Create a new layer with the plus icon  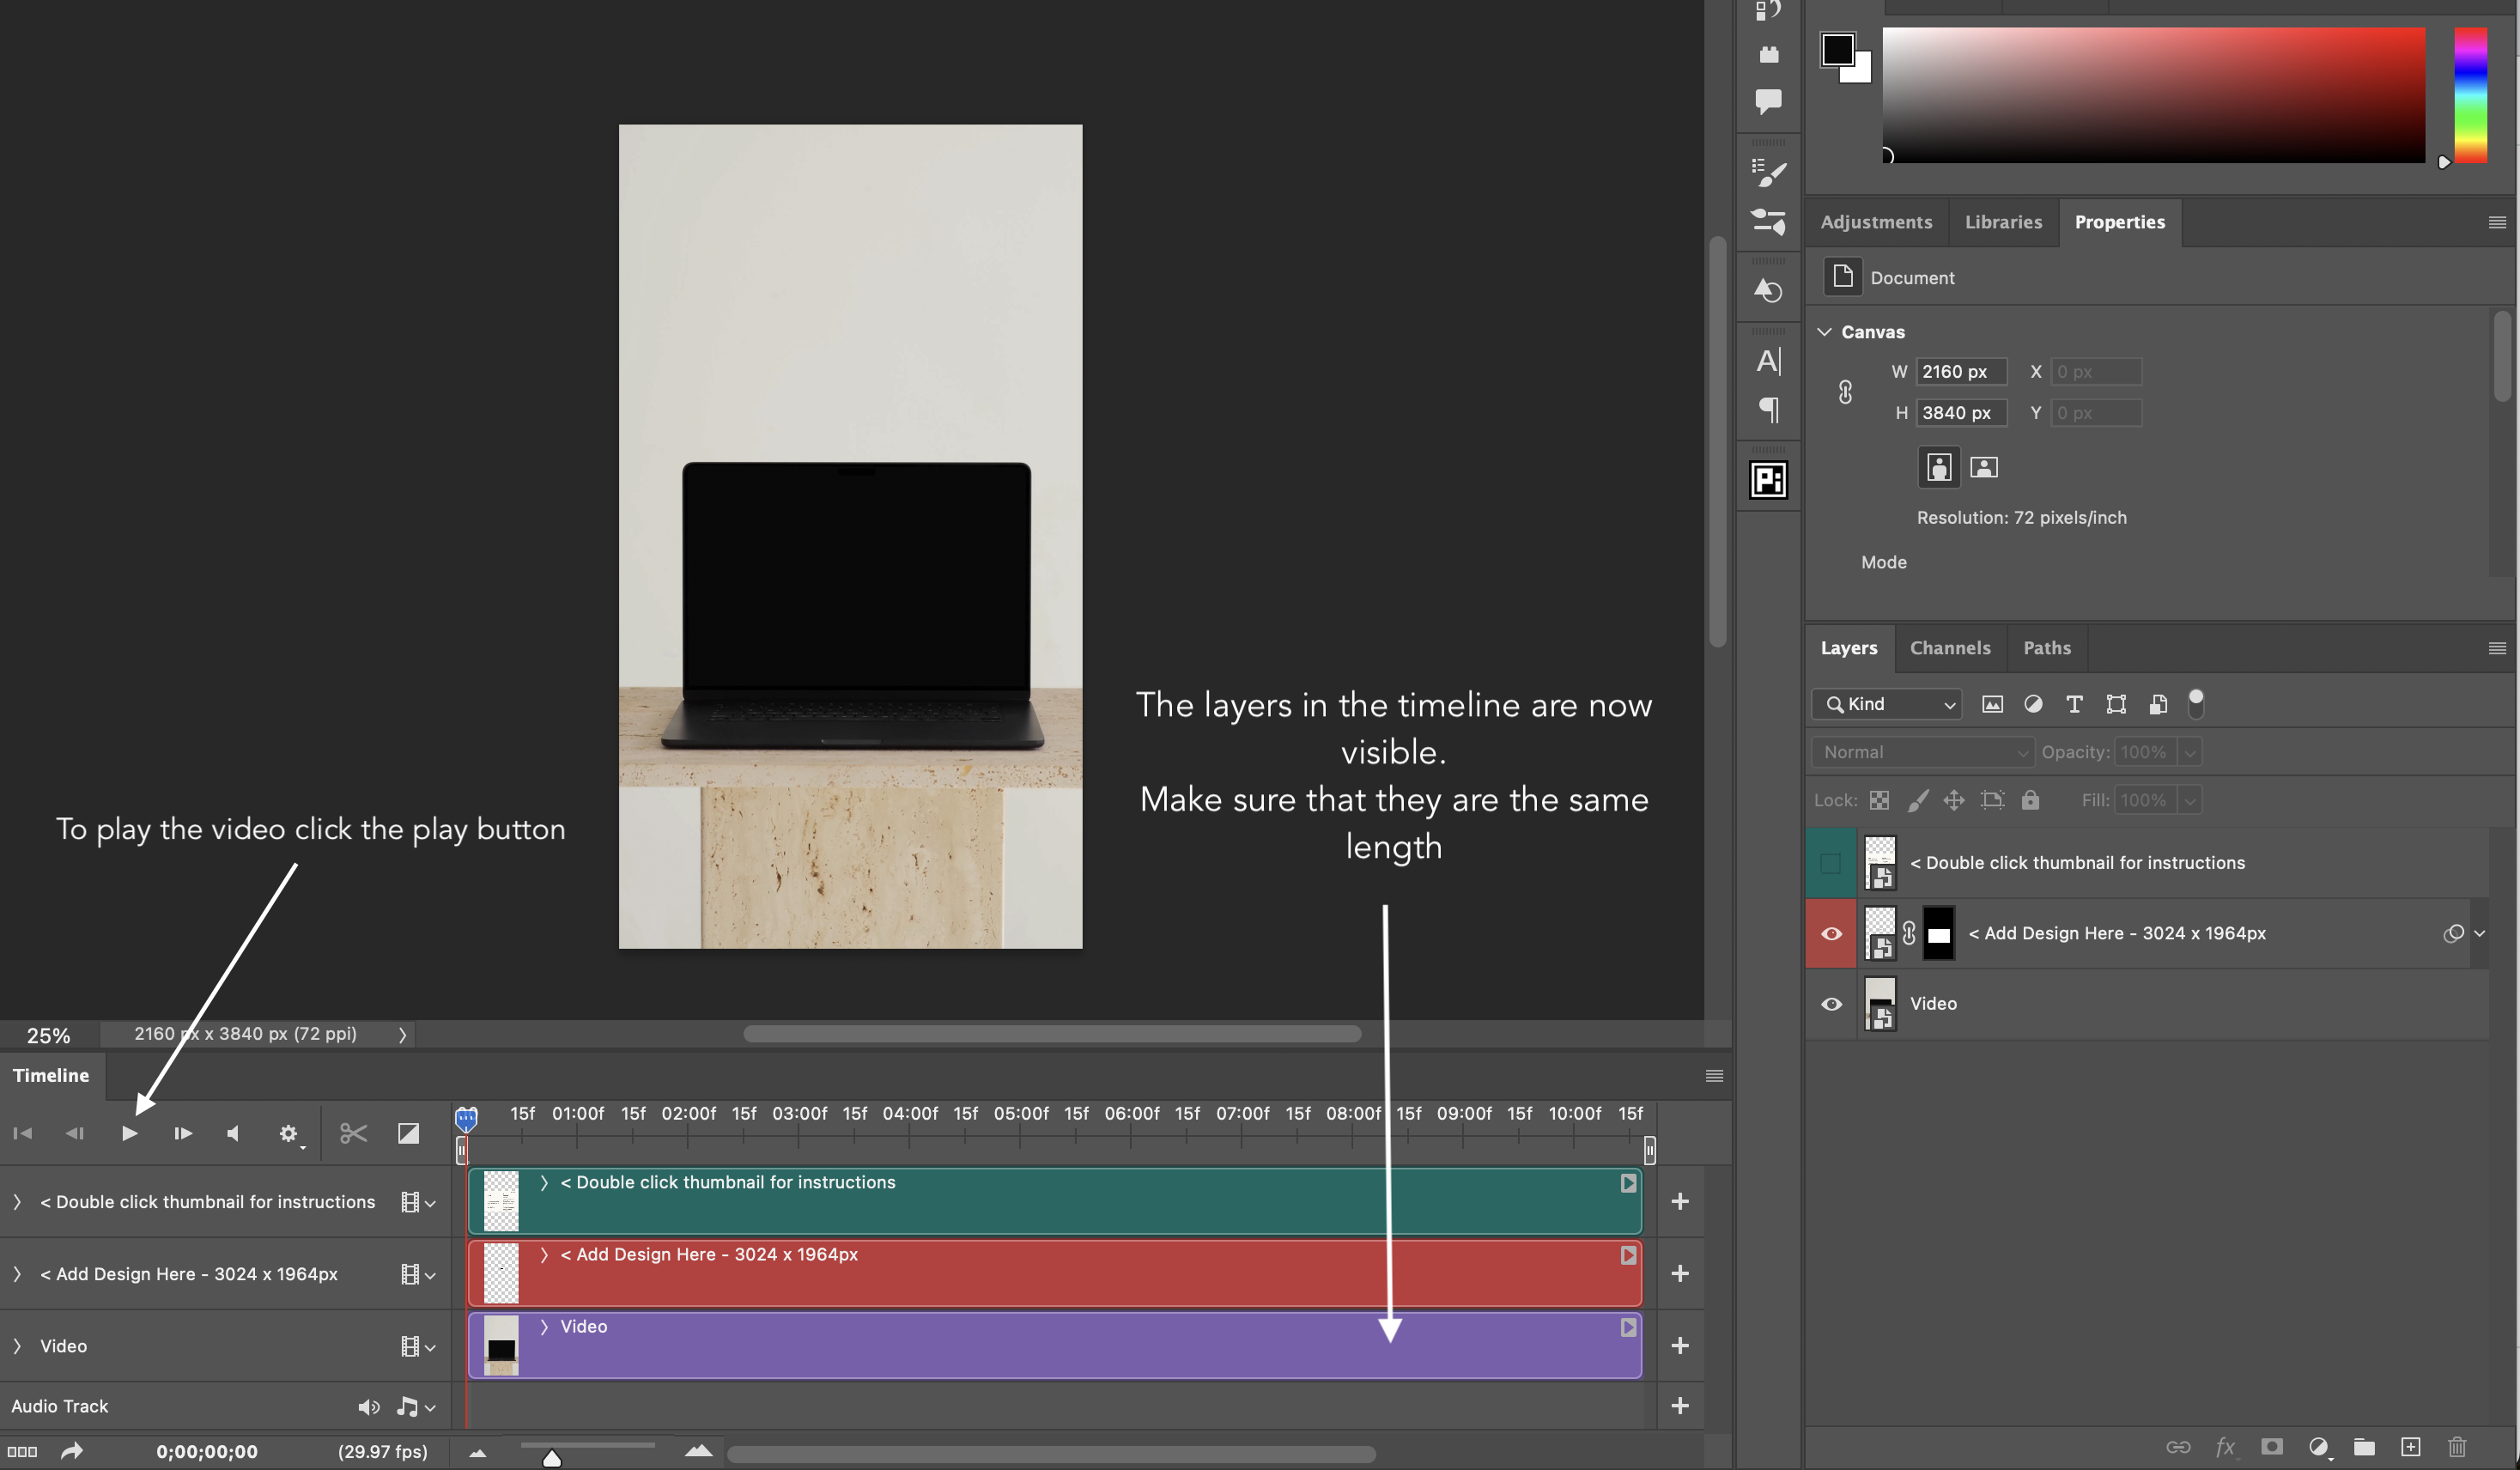click(x=2411, y=1447)
